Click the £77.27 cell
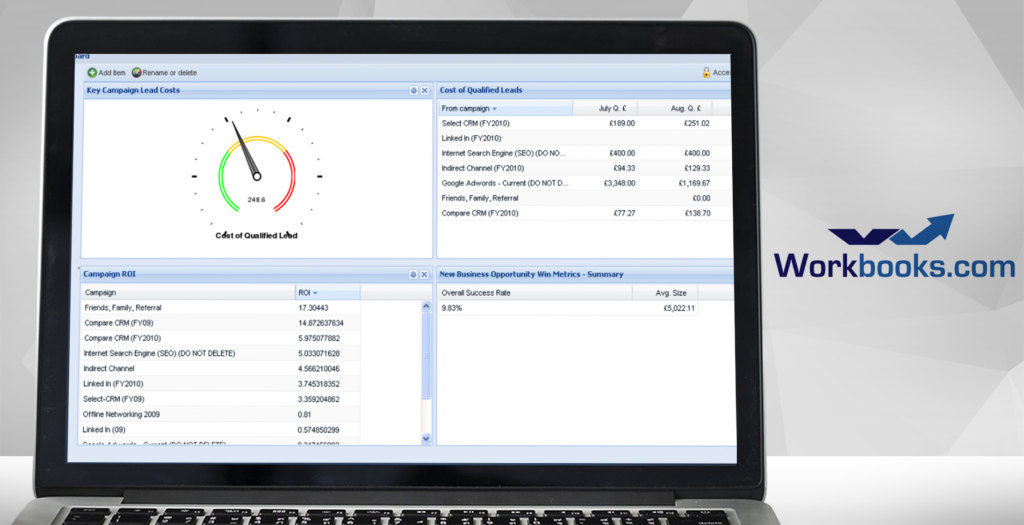Viewport: 1024px width, 525px height. (x=624, y=213)
